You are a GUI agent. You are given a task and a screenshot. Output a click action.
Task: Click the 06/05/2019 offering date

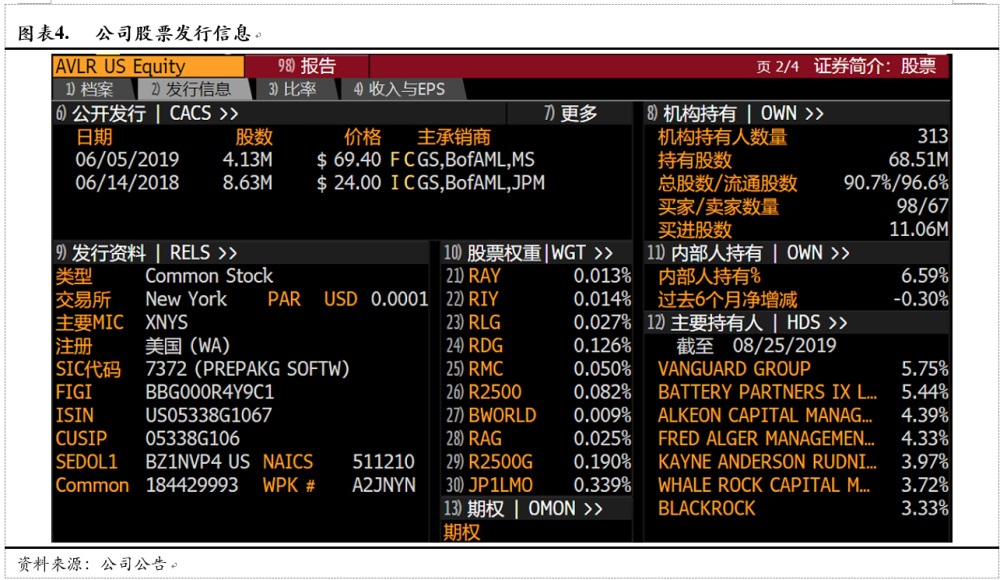click(127, 160)
